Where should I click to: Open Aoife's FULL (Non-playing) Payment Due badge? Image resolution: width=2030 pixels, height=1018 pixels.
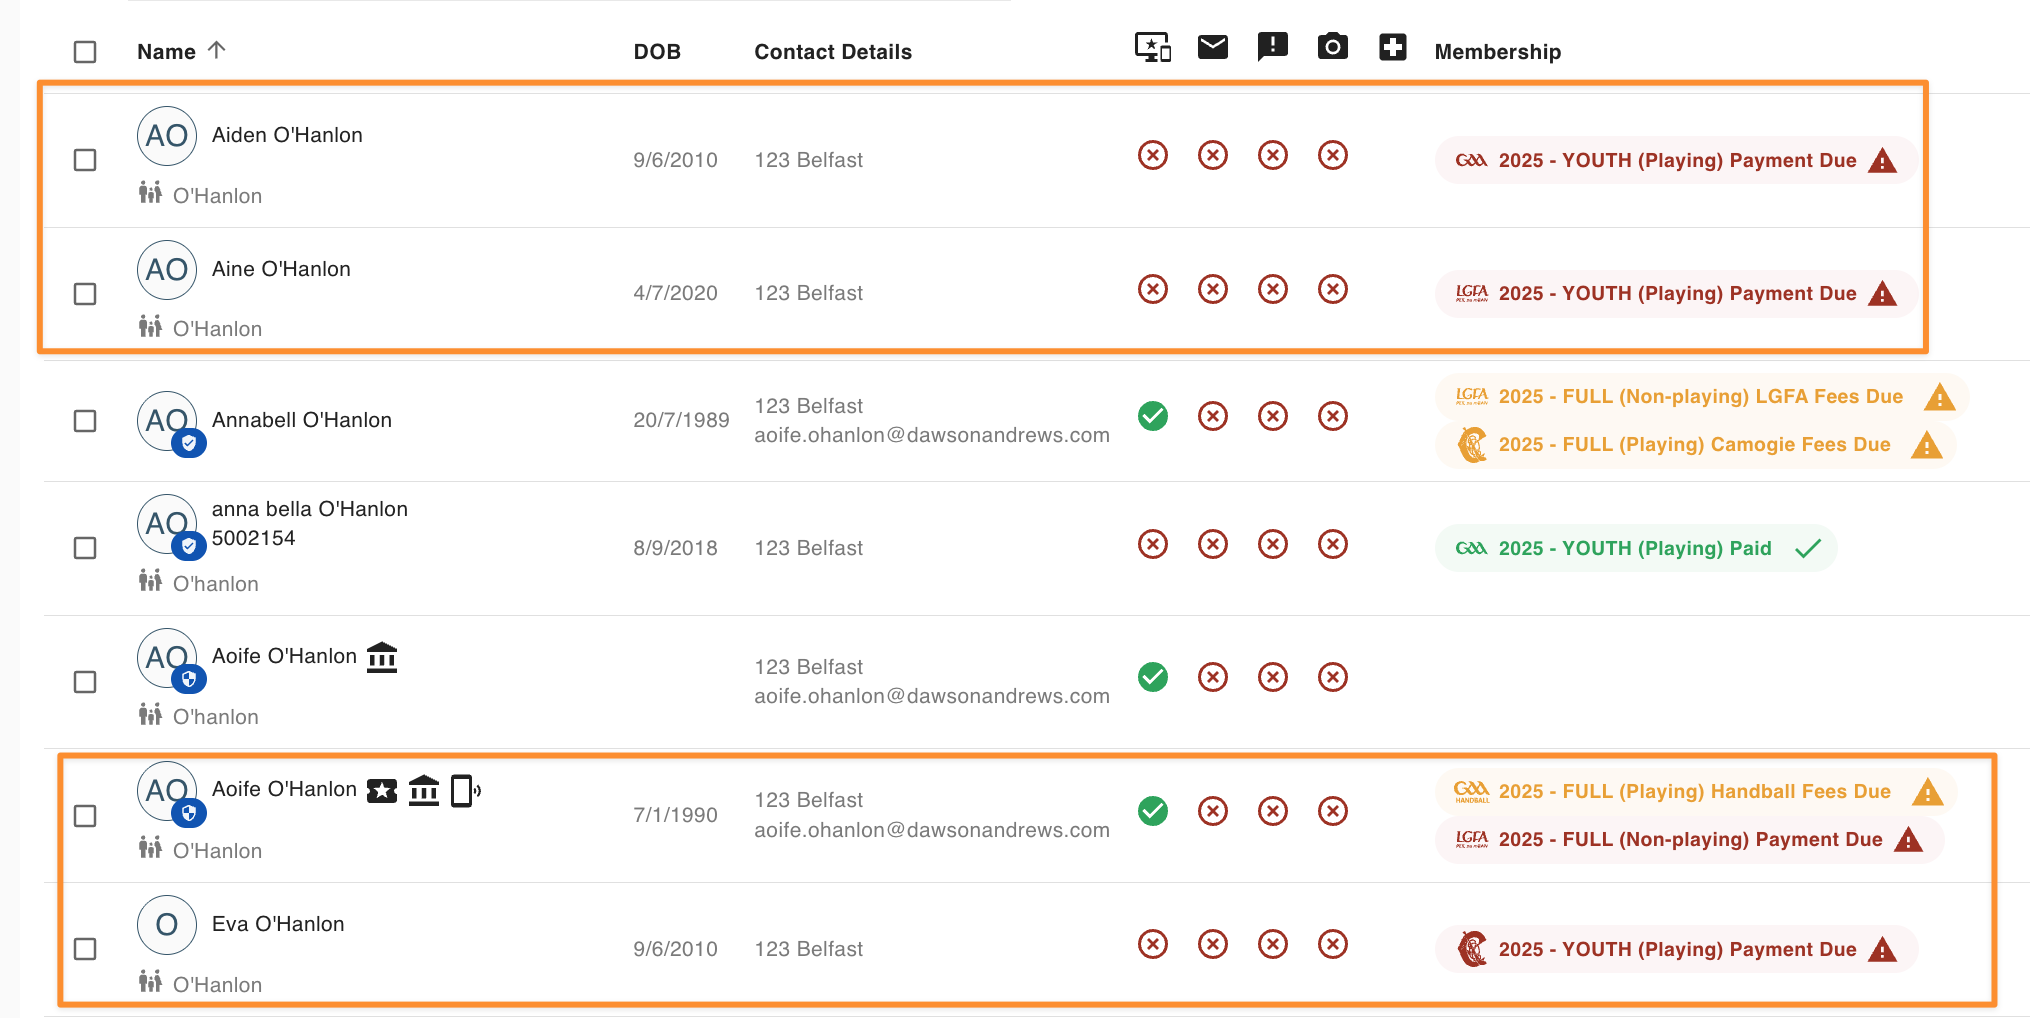1690,840
